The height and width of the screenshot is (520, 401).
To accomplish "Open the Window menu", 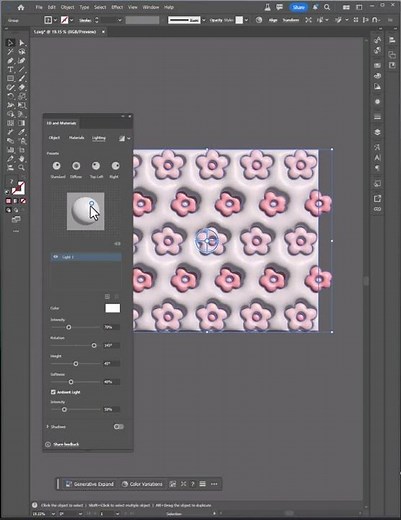I will pos(151,7).
